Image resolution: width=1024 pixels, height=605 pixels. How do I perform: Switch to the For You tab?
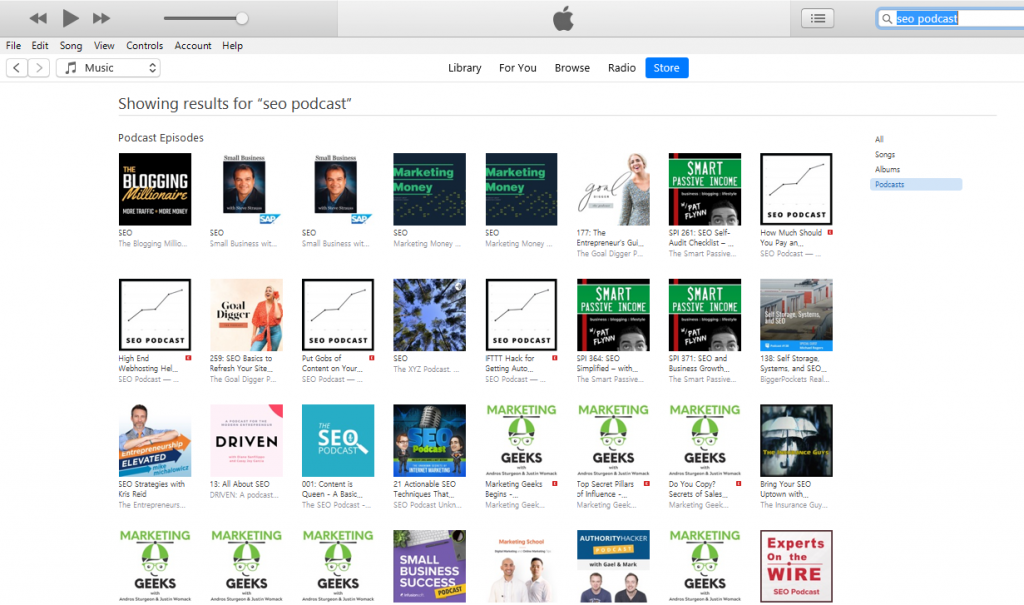pyautogui.click(x=517, y=68)
